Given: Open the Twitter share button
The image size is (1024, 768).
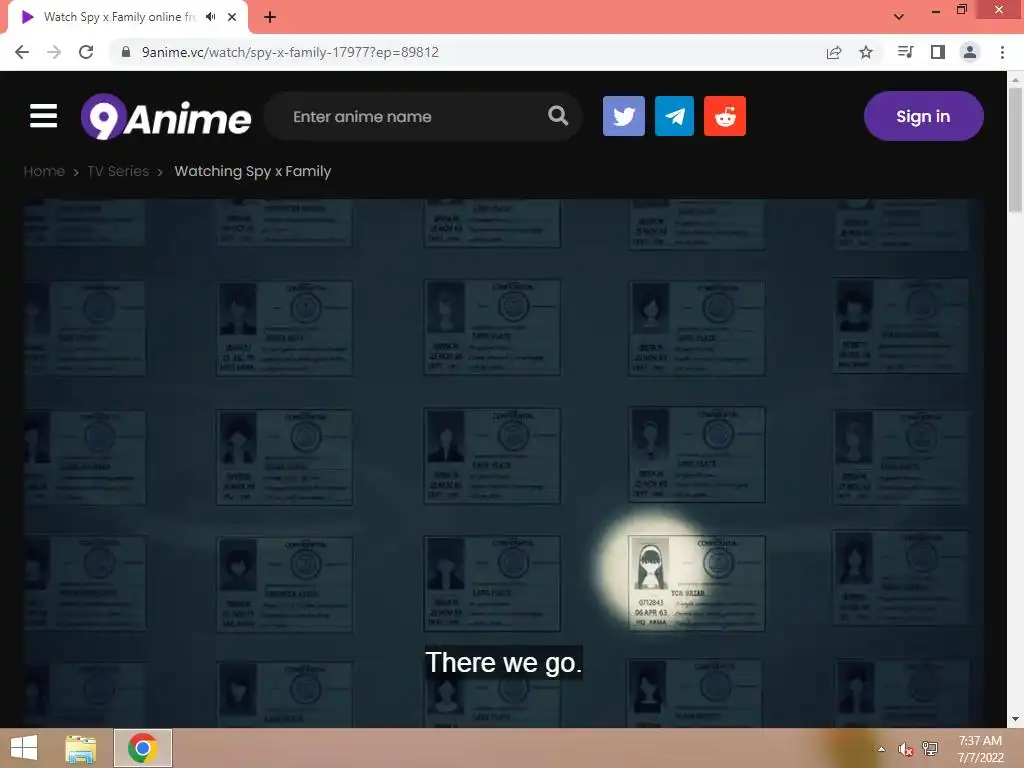Looking at the screenshot, I should point(624,116).
